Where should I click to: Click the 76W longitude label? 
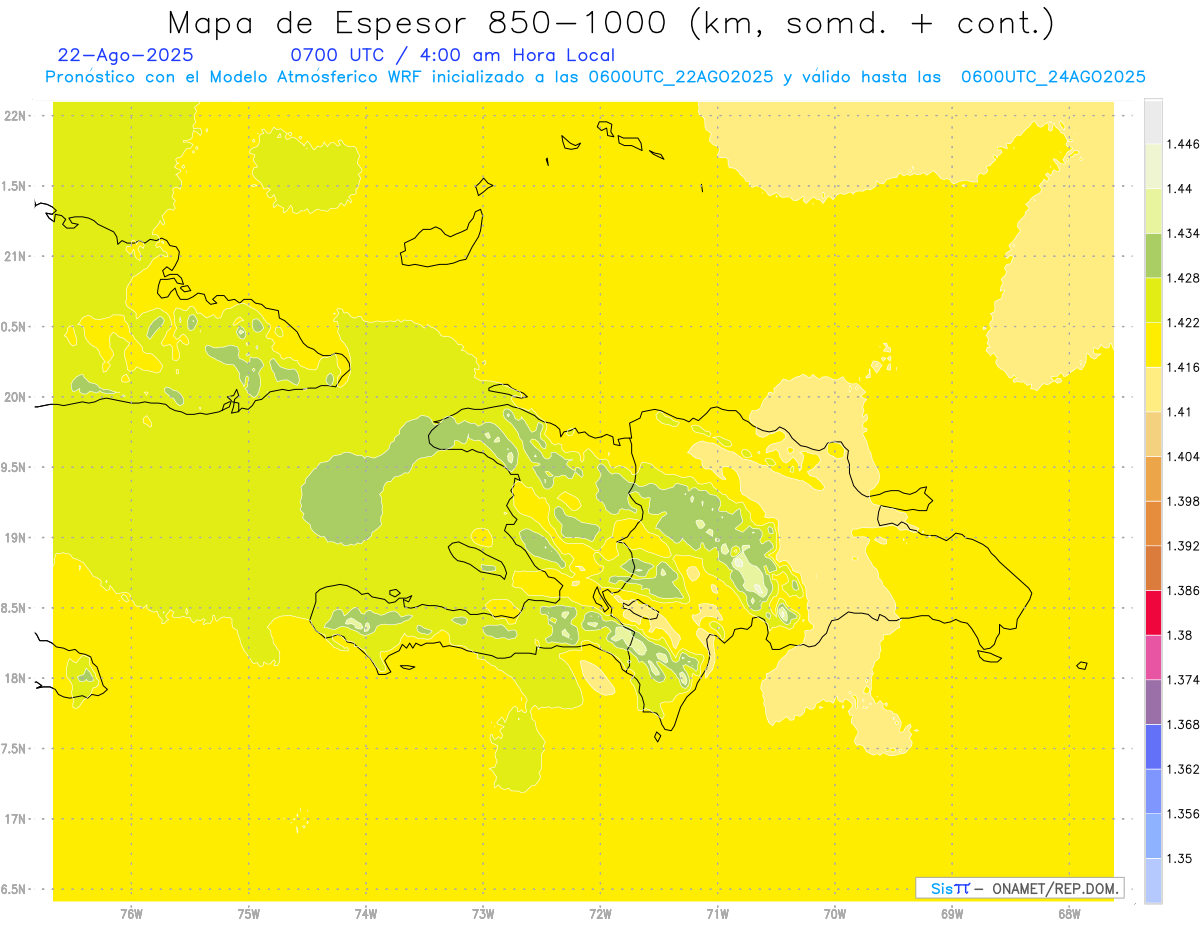click(131, 914)
